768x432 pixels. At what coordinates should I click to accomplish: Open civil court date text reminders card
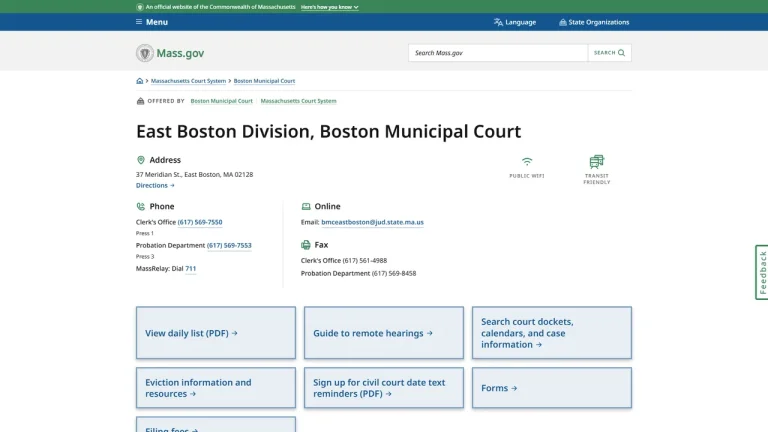point(384,388)
